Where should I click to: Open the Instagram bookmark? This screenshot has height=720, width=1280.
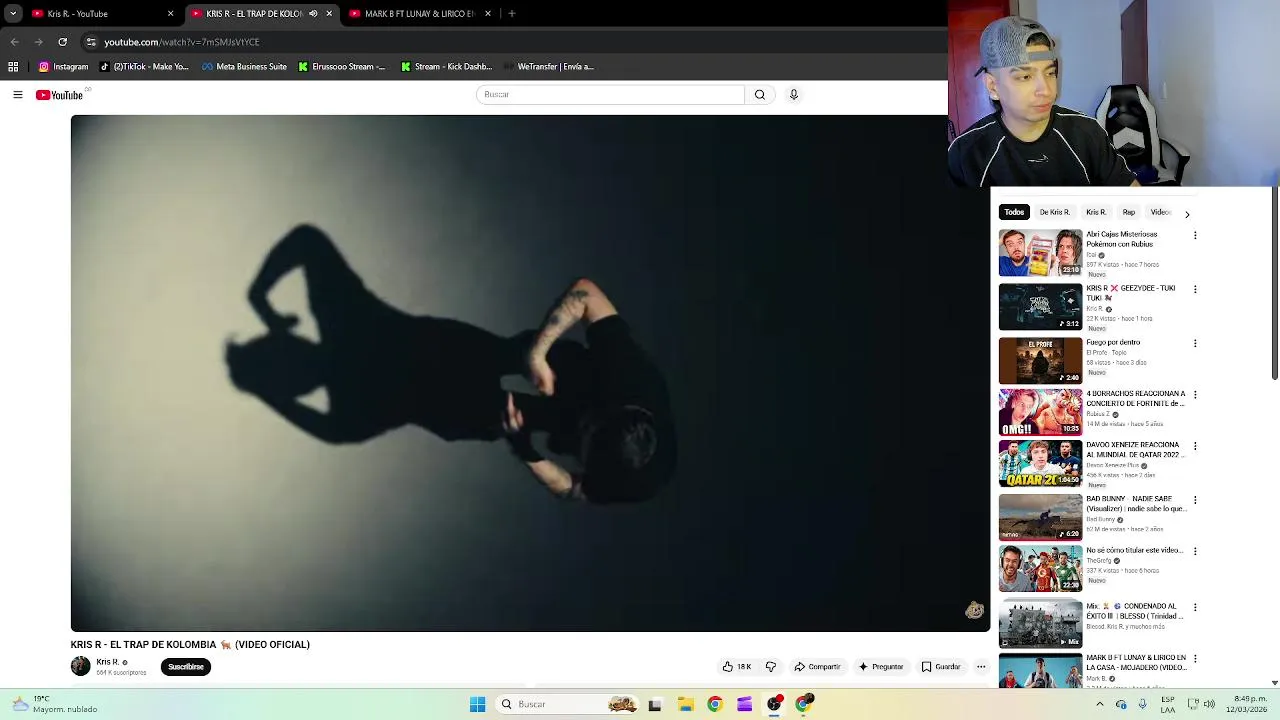[x=64, y=67]
